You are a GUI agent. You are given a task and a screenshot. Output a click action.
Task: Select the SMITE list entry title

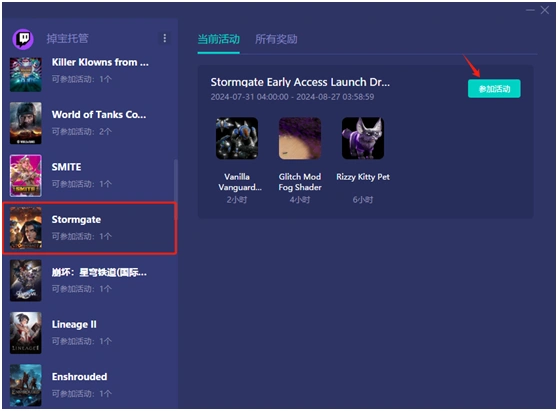click(x=67, y=167)
